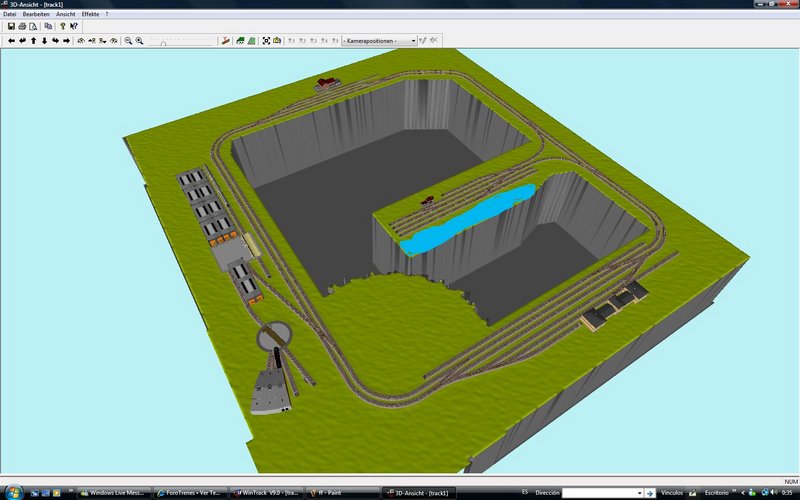The image size is (800, 500).
Task: Jump to saved camera position 4
Action: click(x=324, y=40)
